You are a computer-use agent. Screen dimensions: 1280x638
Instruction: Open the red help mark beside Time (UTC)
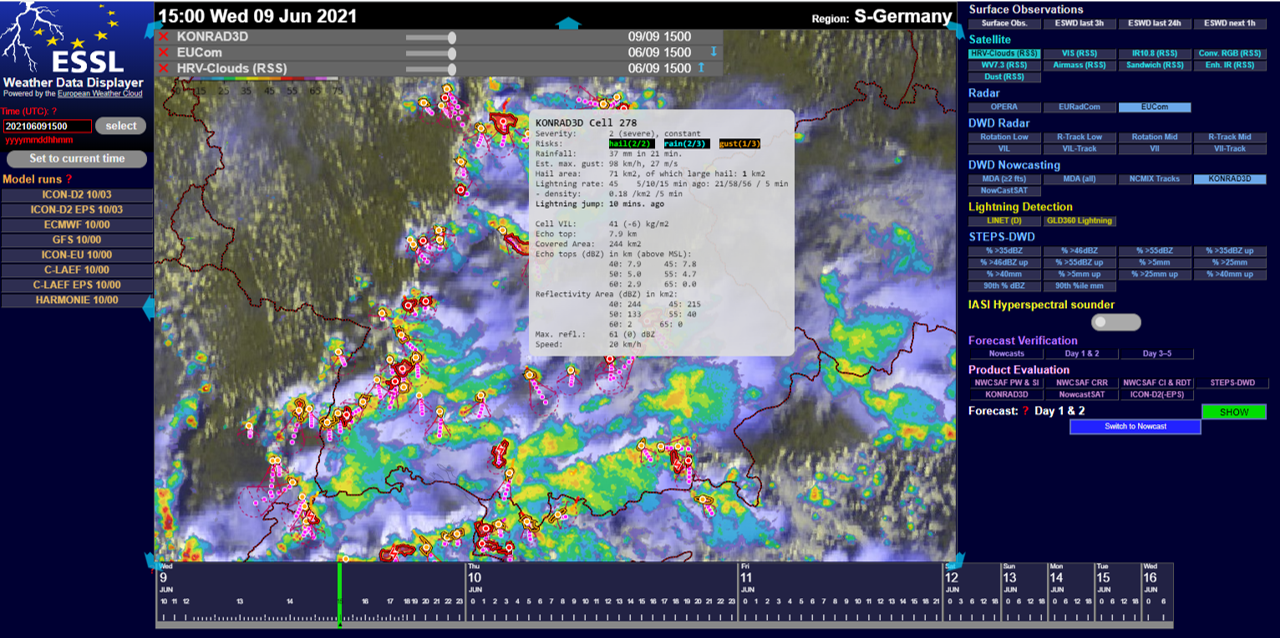54,111
